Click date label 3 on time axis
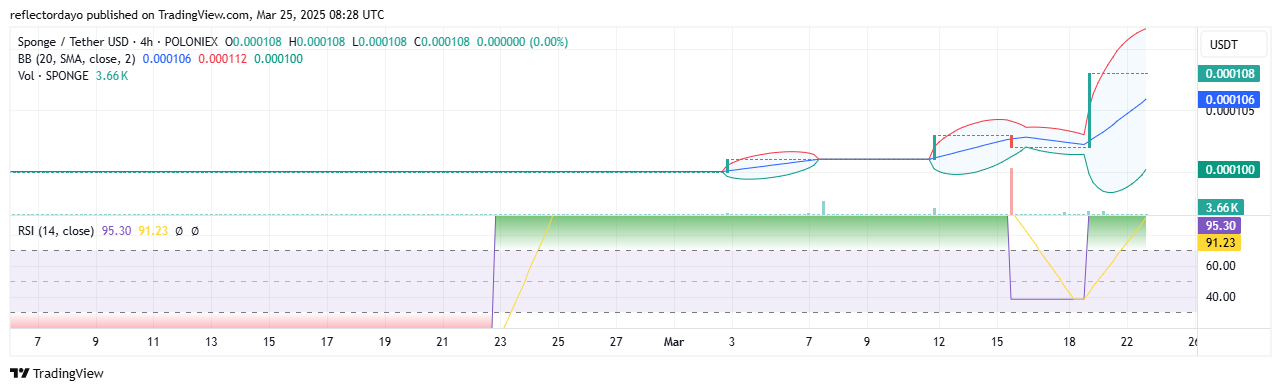This screenshot has height=391, width=1281. pos(732,342)
